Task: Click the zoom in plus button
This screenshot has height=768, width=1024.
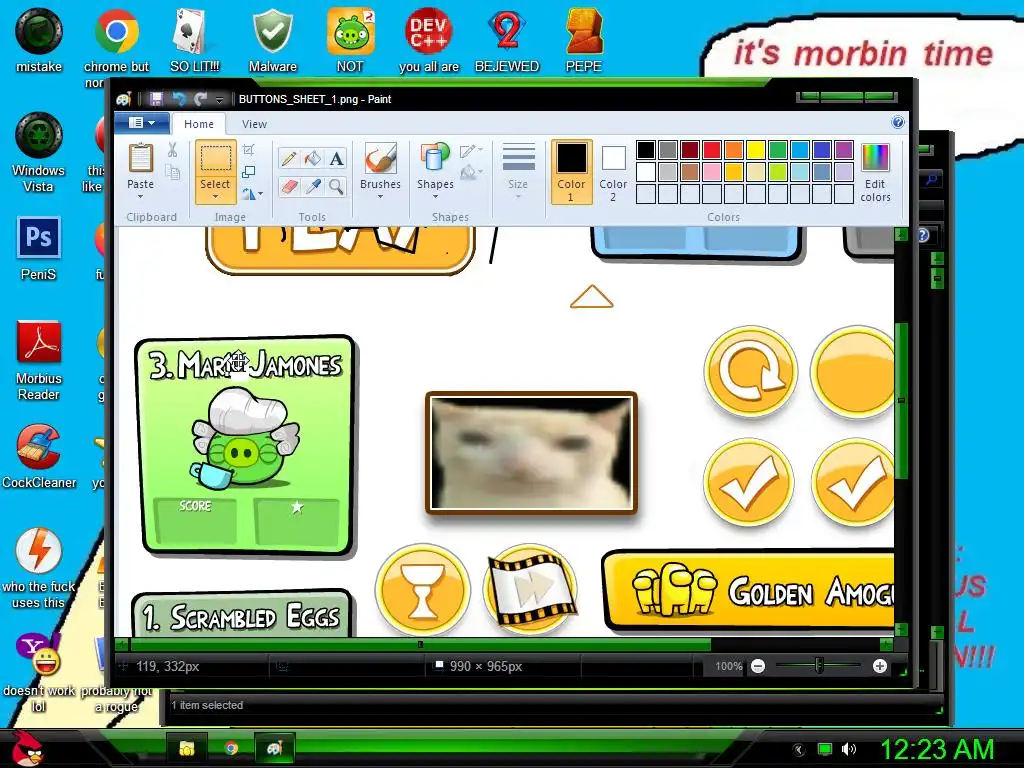Action: click(880, 666)
